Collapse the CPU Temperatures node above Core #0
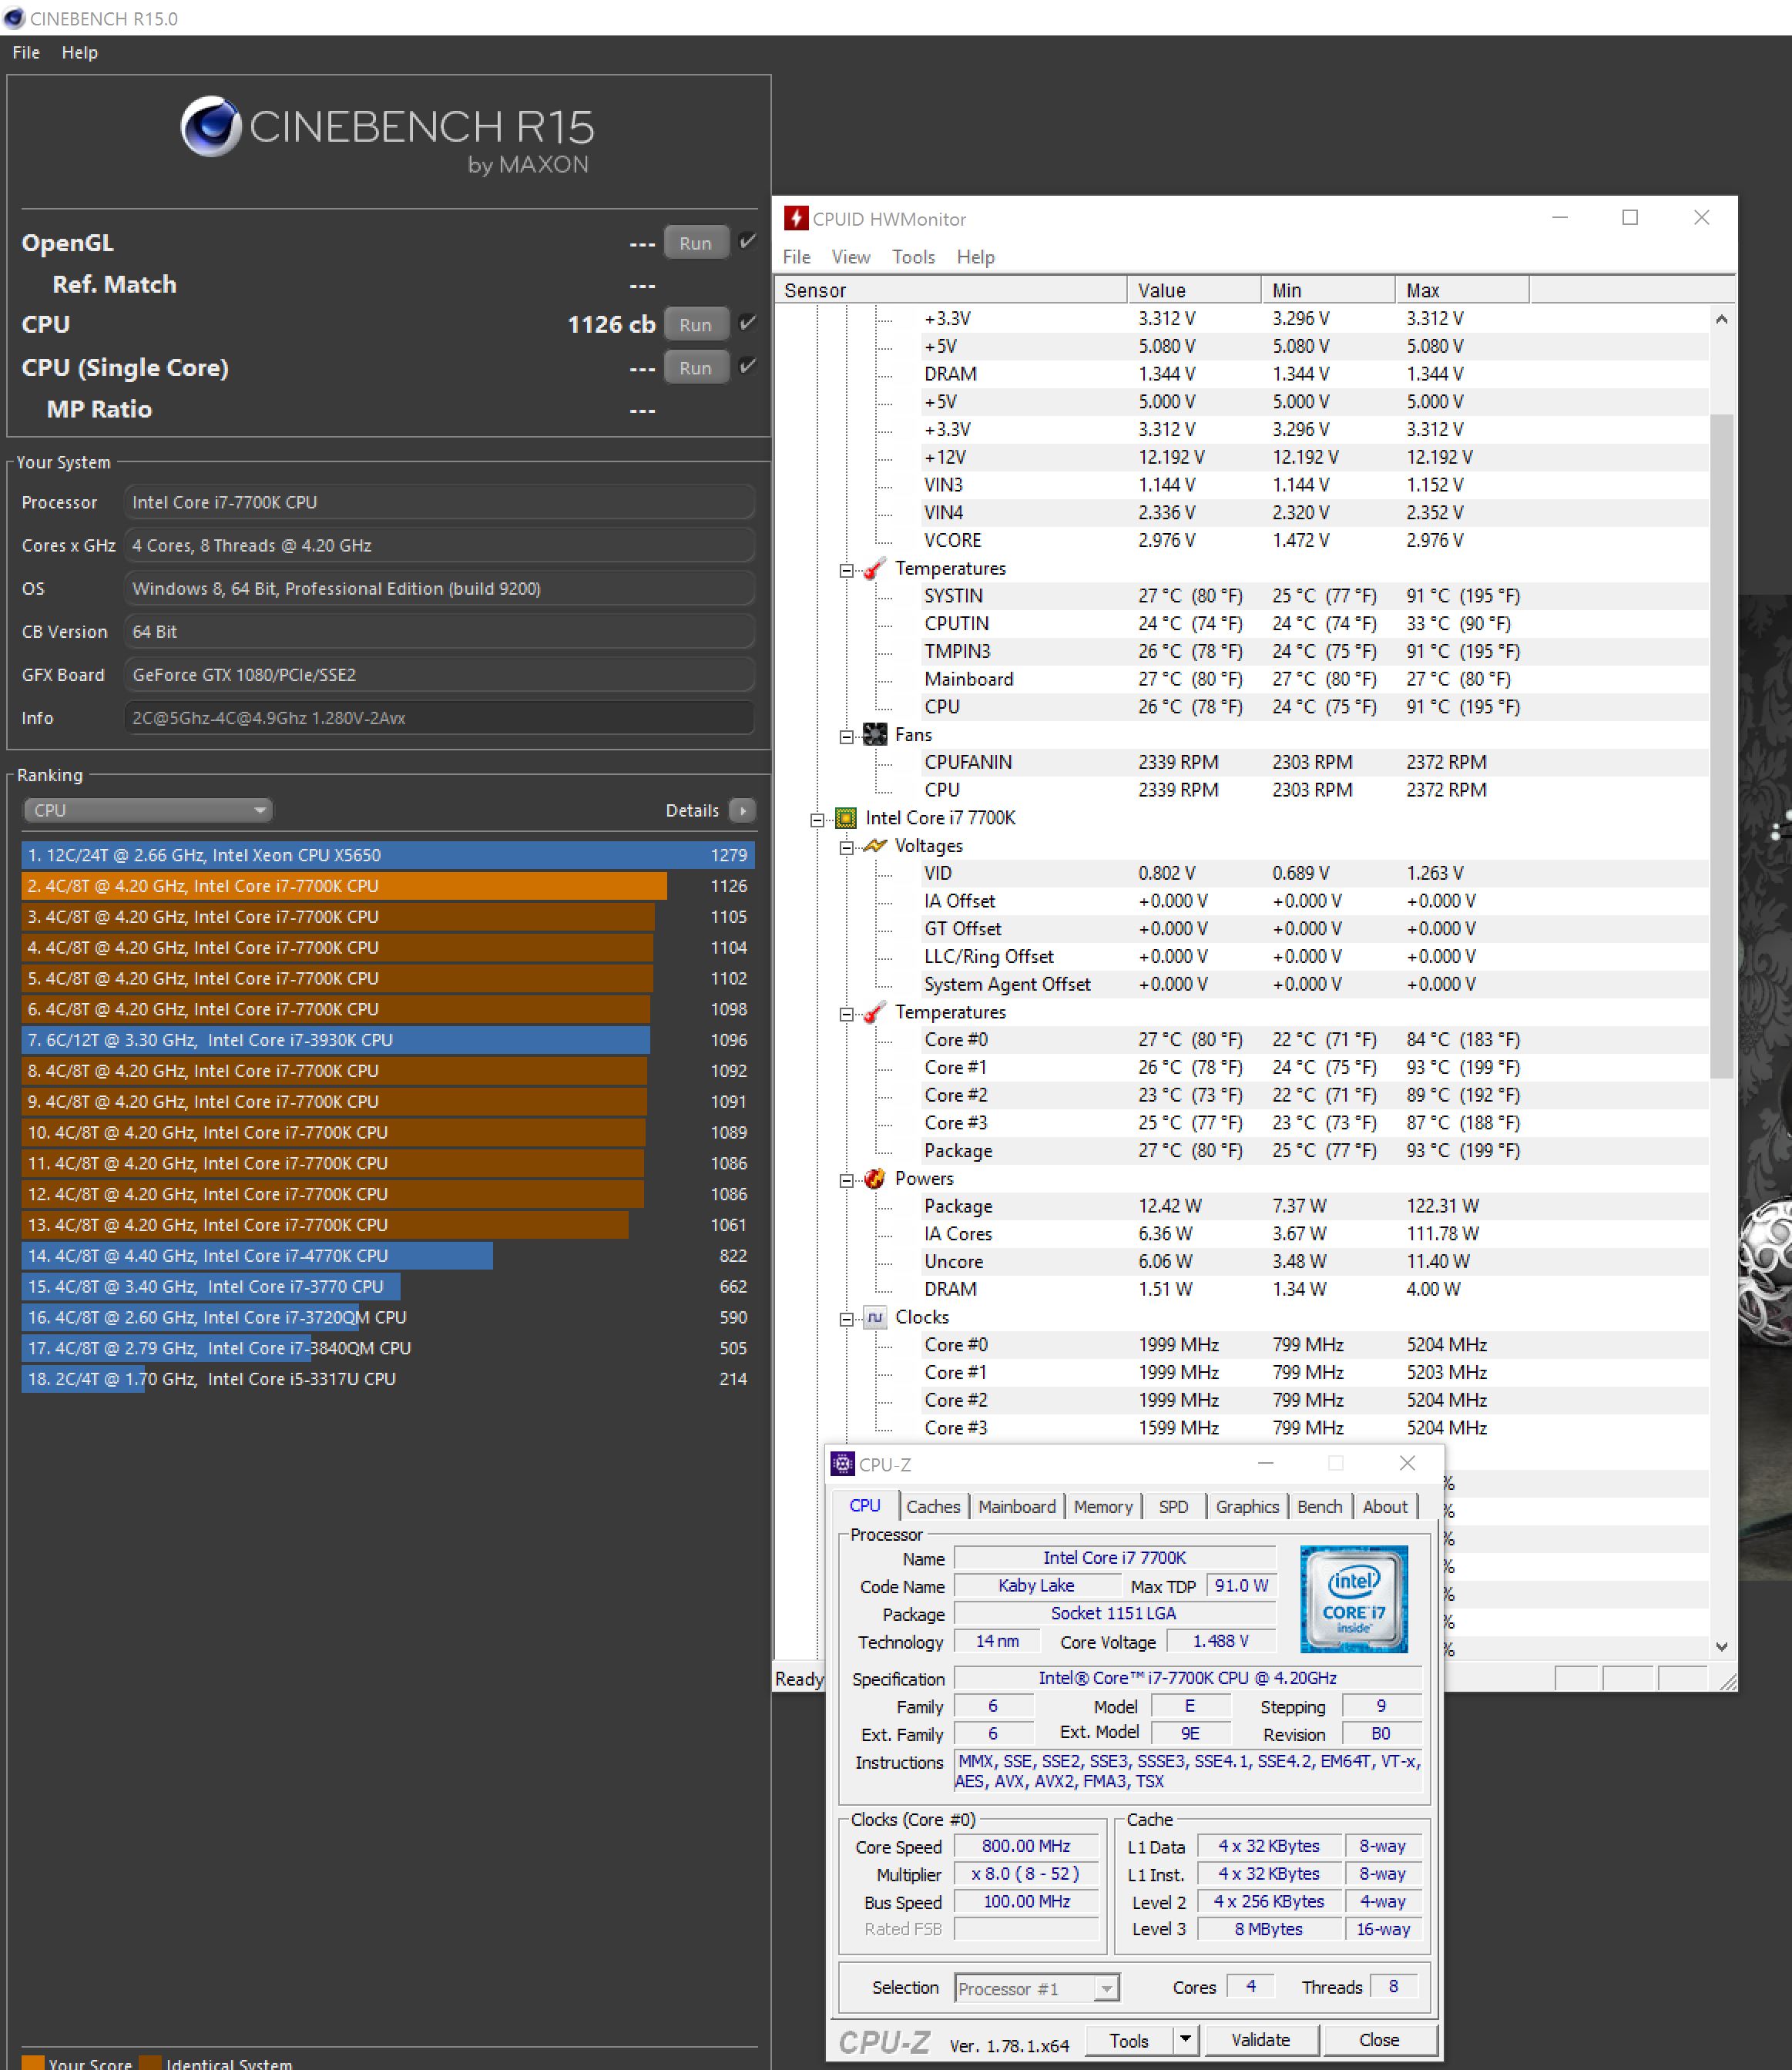Screen dimensions: 1792x2070 pos(846,1014)
